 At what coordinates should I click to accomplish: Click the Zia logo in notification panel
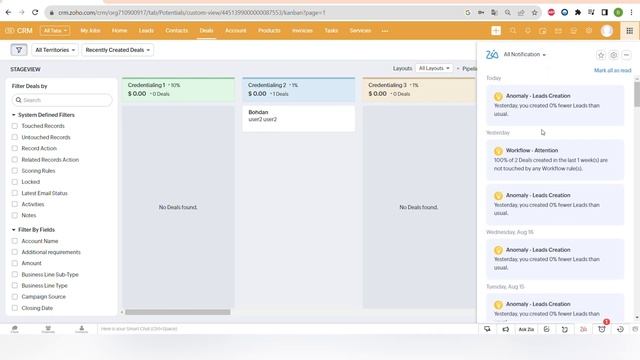click(x=492, y=54)
